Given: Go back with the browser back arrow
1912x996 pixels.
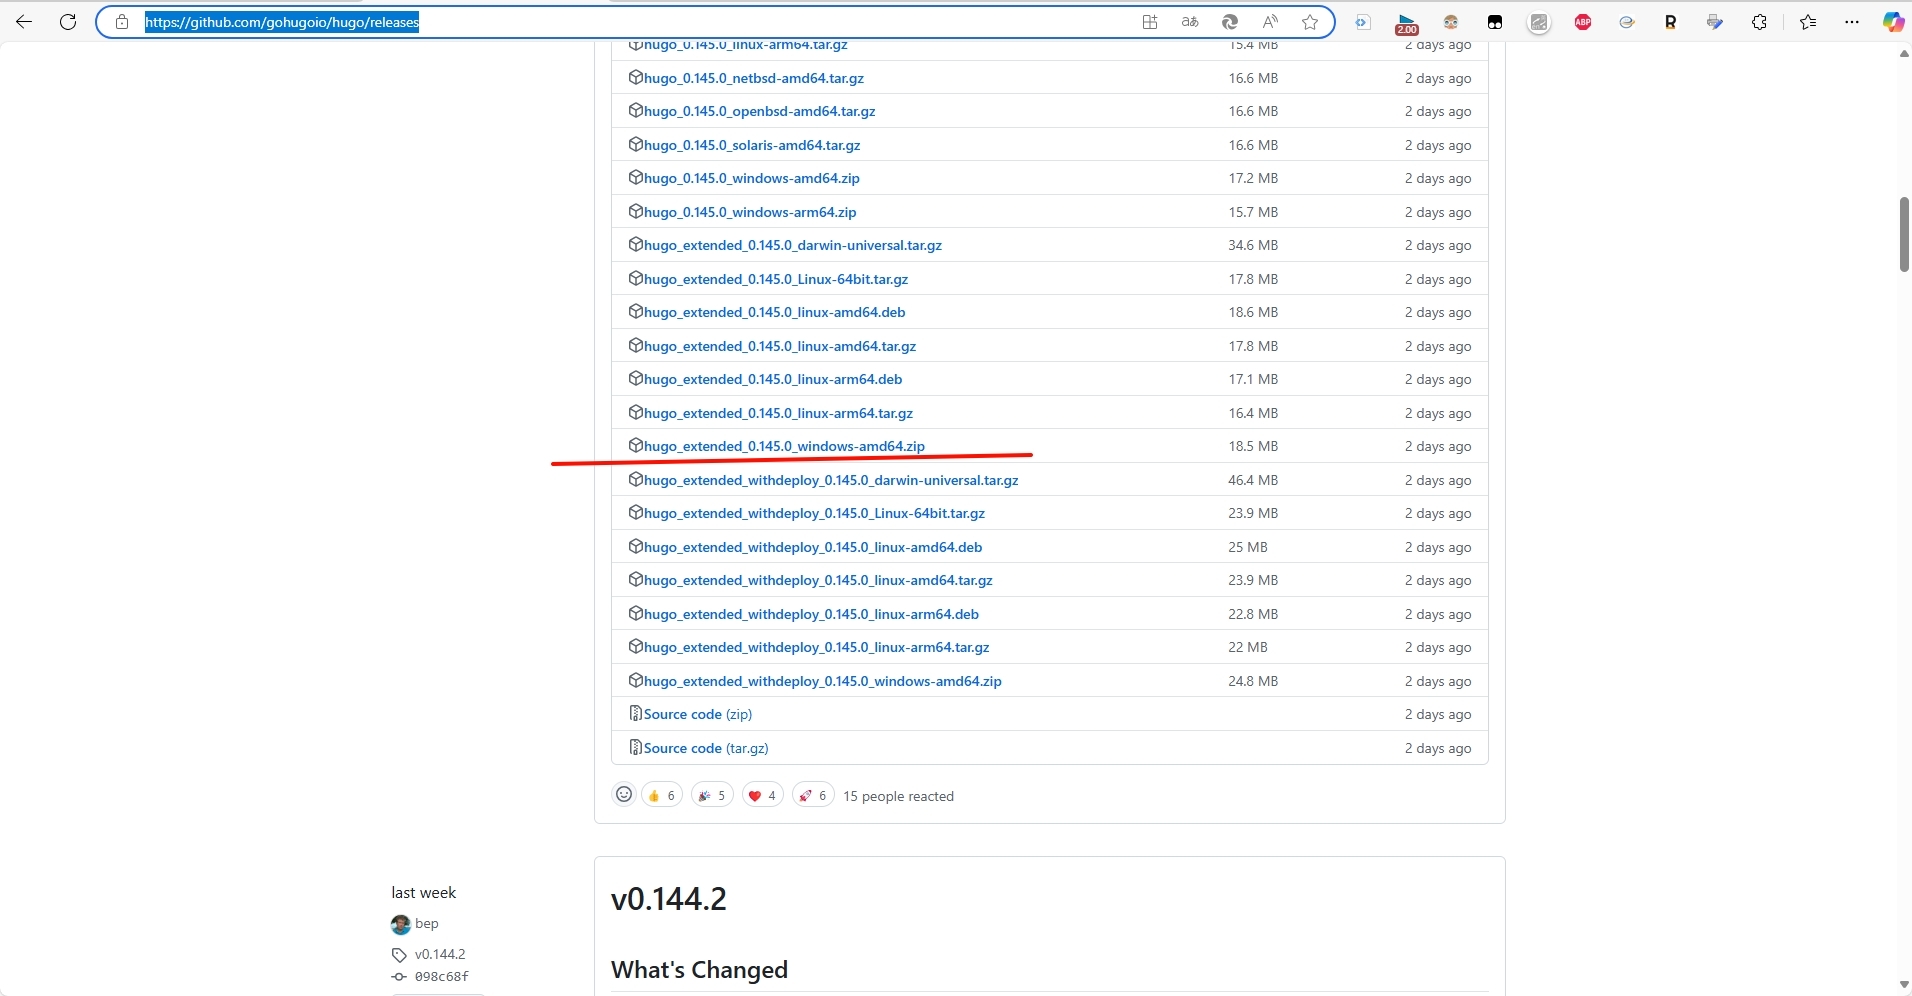Looking at the screenshot, I should coord(24,22).
